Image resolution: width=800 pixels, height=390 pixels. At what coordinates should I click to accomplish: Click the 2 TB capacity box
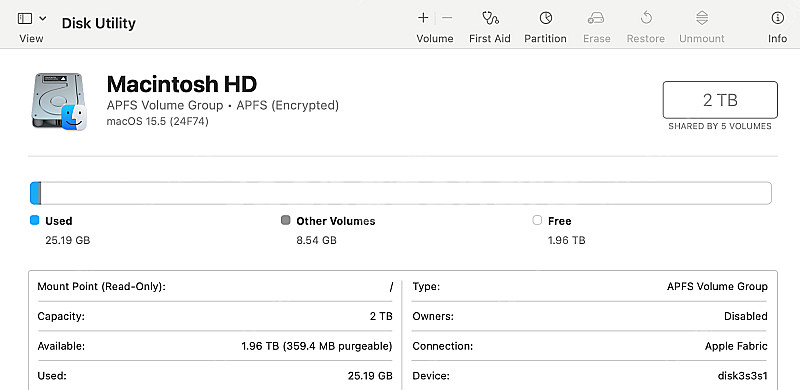pos(720,100)
